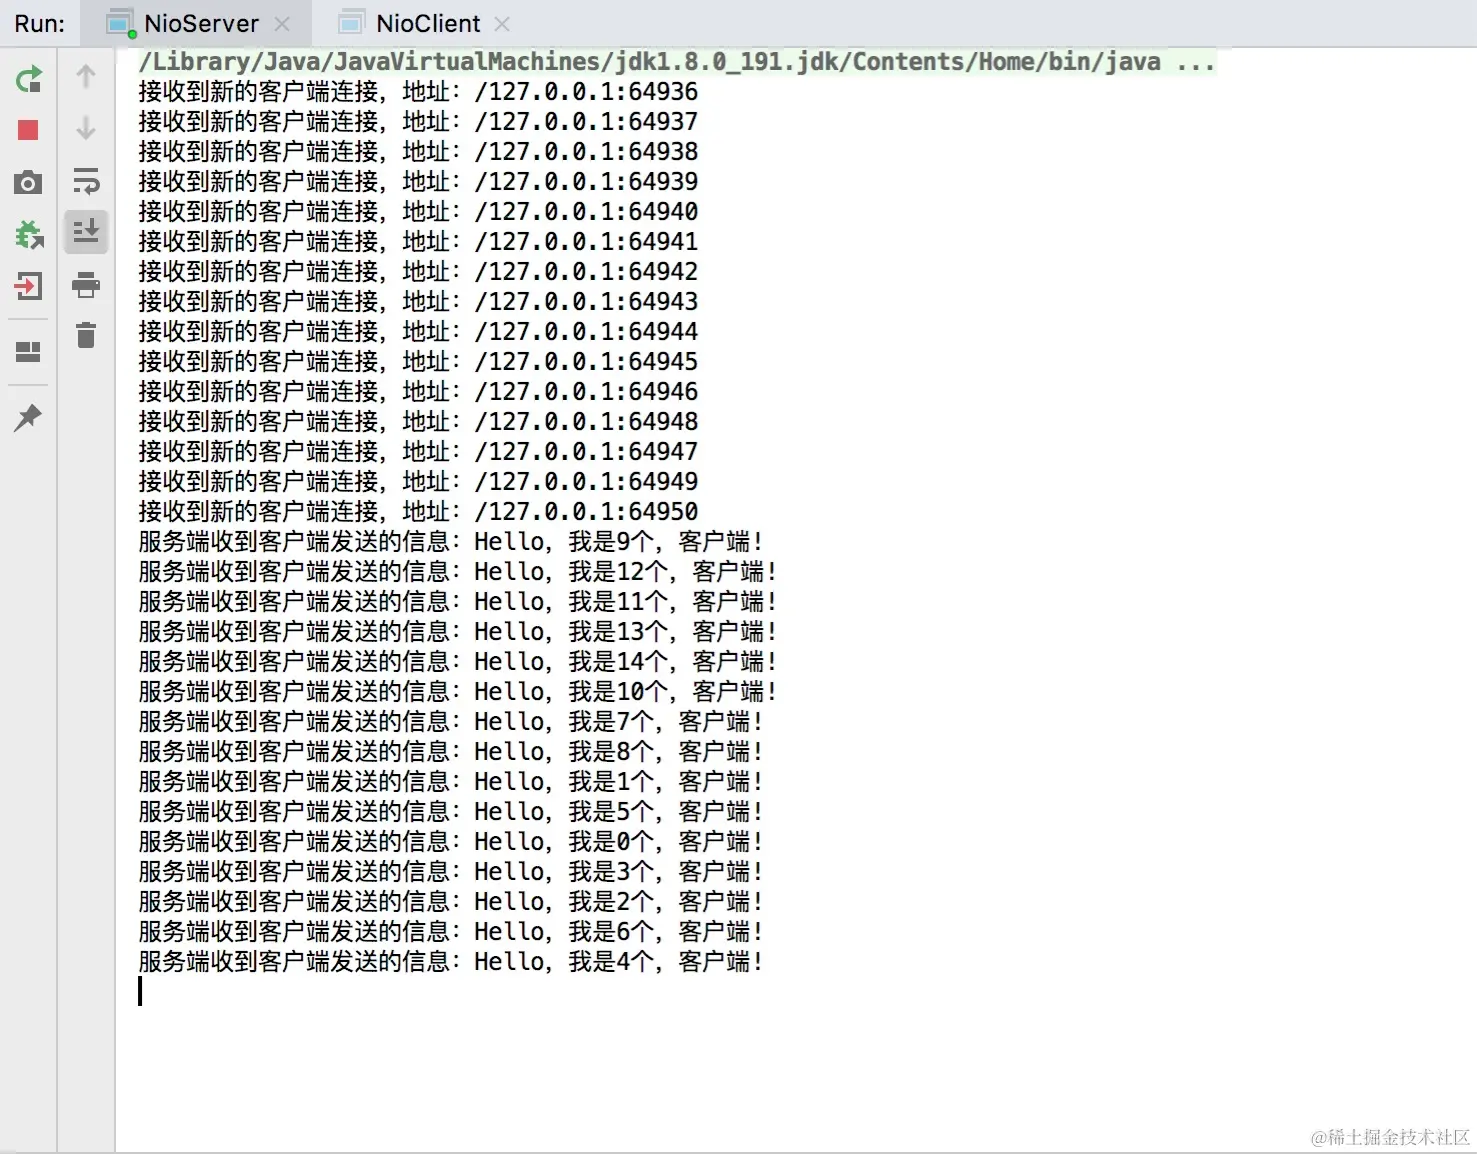1477x1154 pixels.
Task: Click the line with address 127.0.0.1:64938
Action: pos(418,152)
